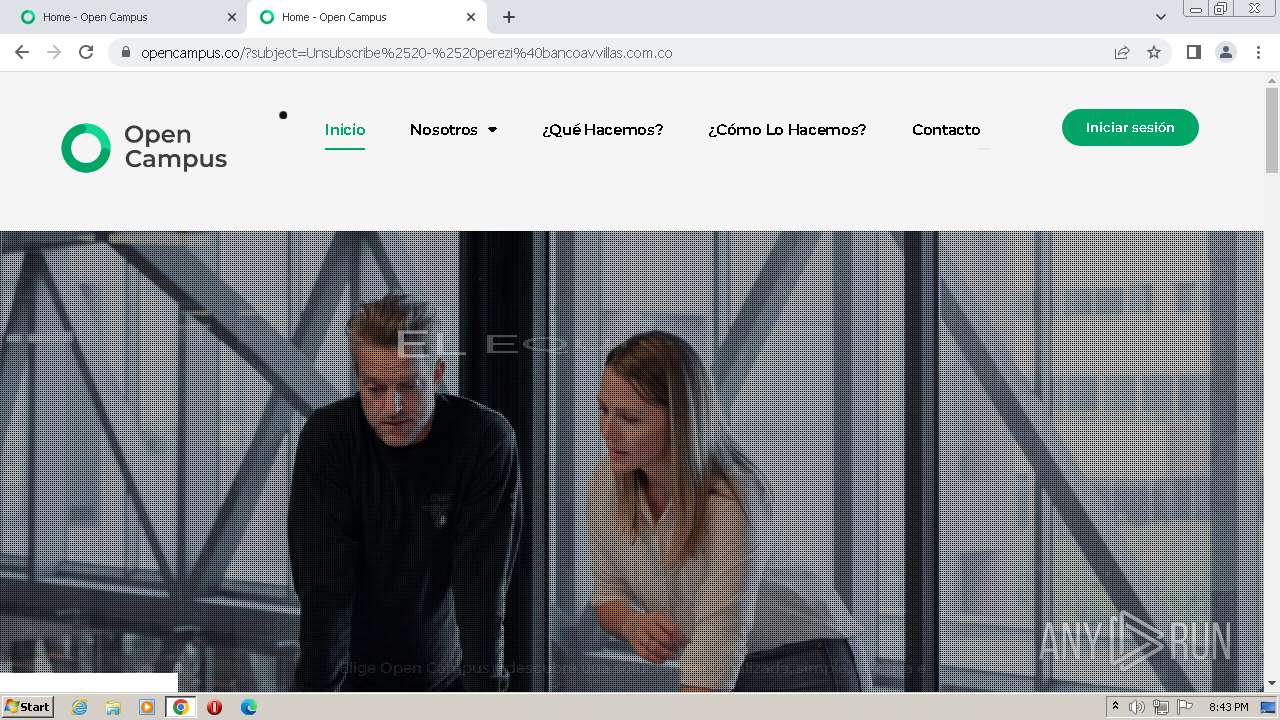Open the Windows Start menu

coord(28,707)
